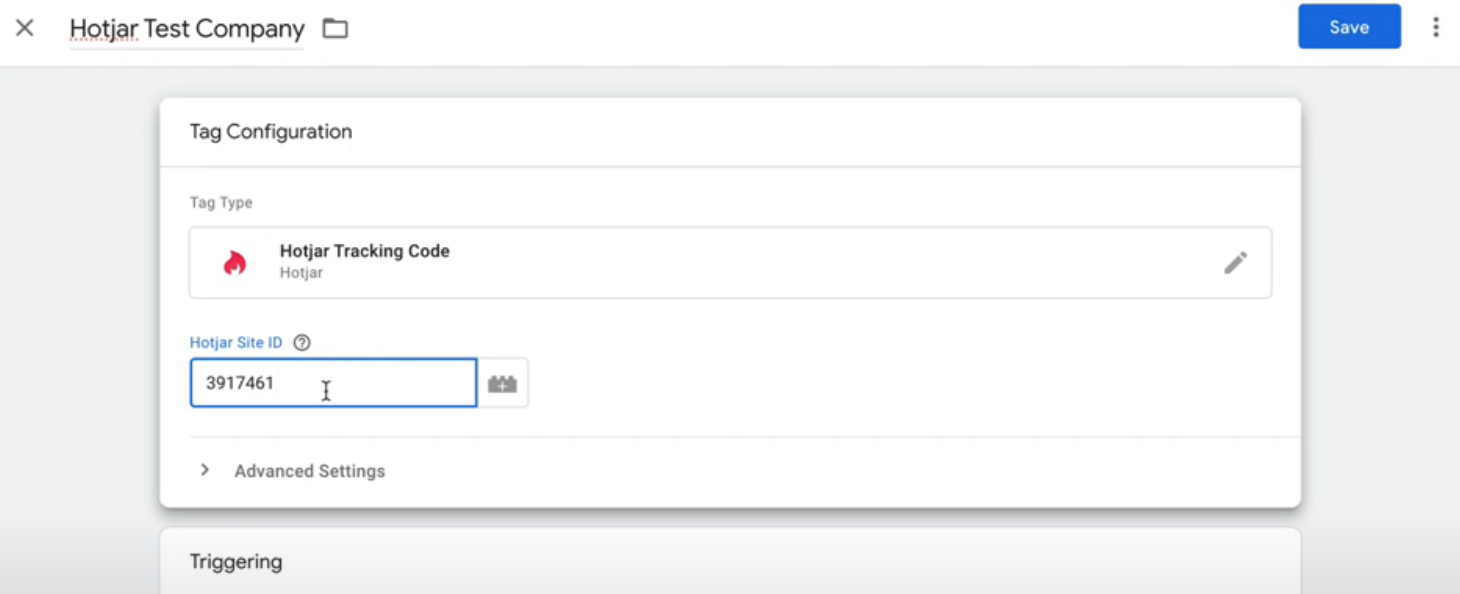Open the three-dot more actions menu

pos(1435,27)
